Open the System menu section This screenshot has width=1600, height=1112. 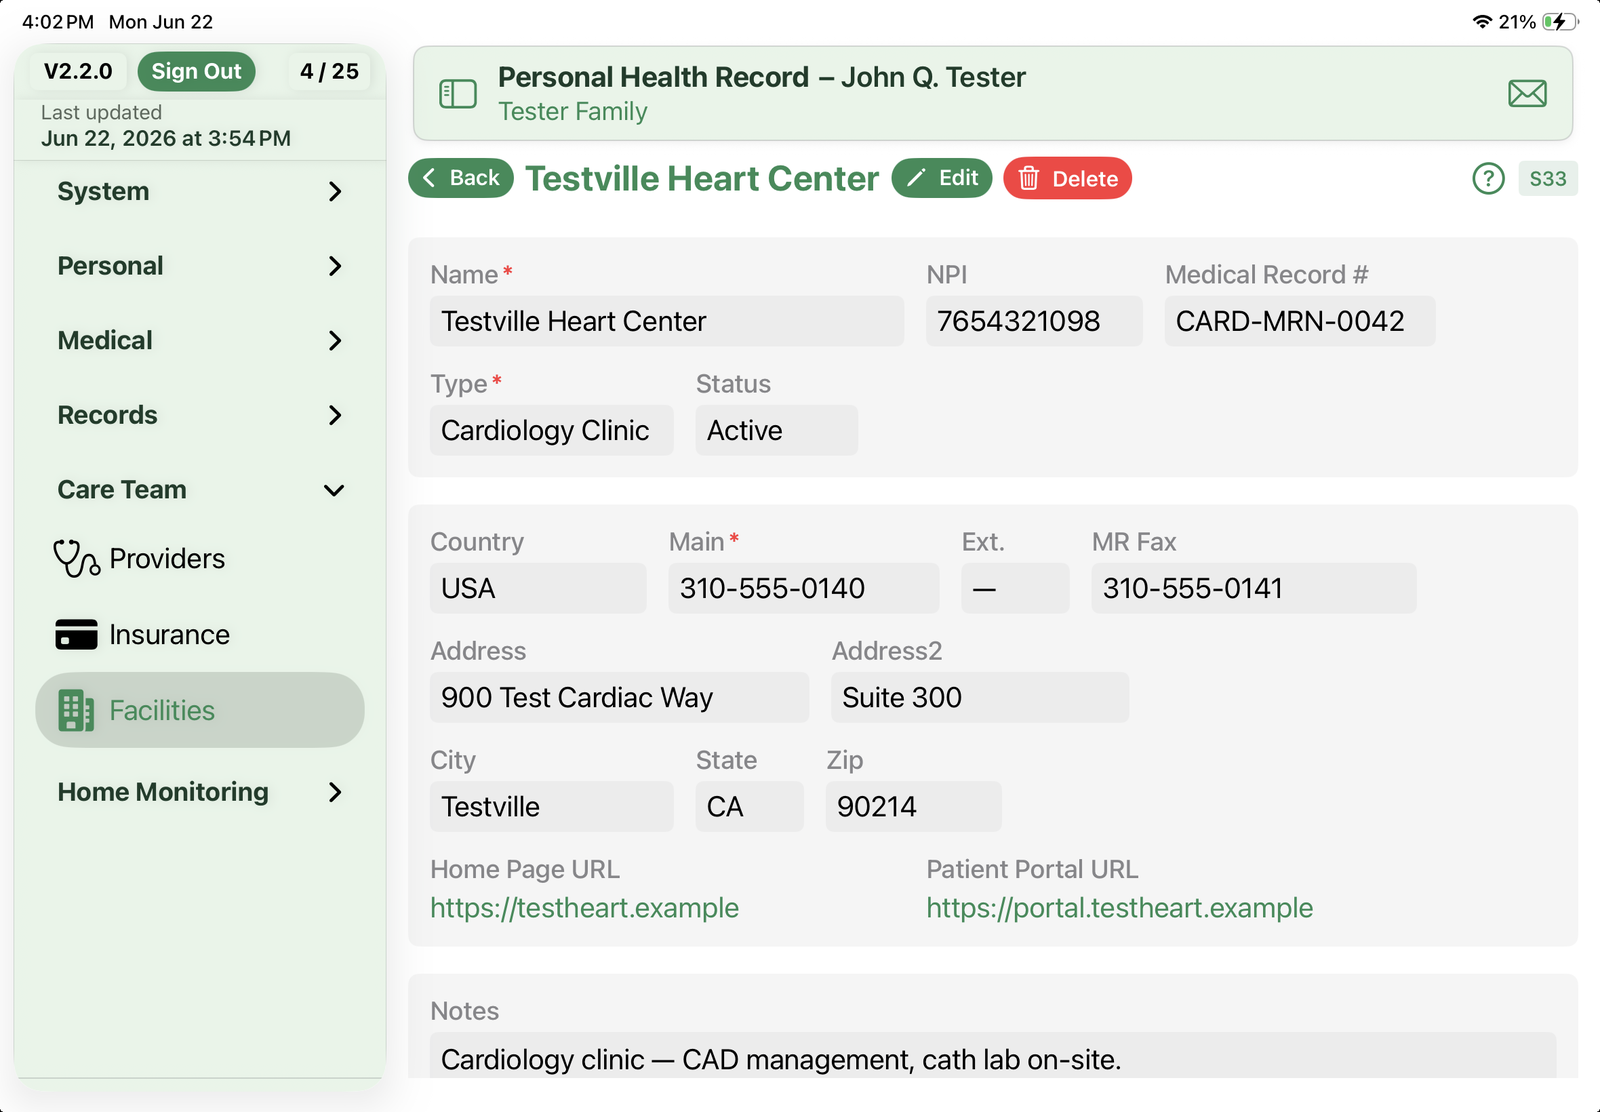200,191
